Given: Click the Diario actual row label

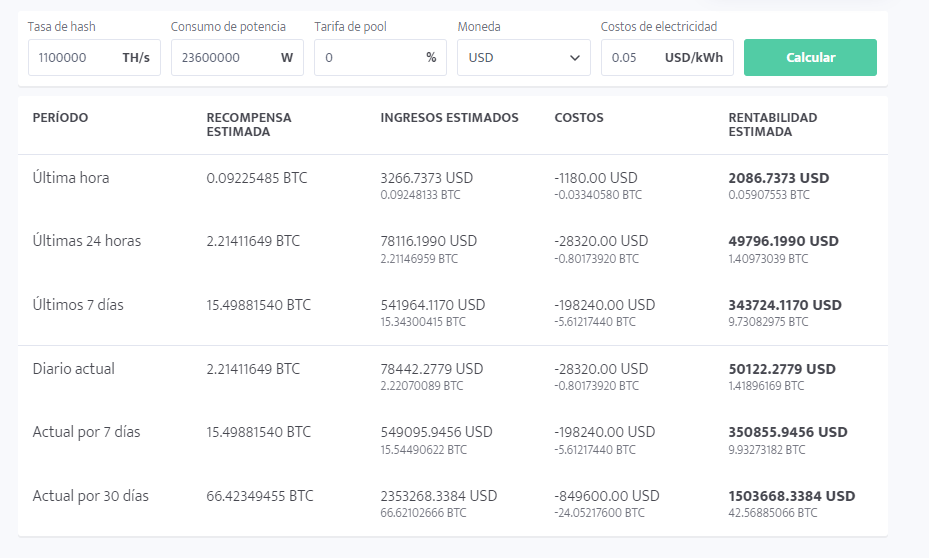Looking at the screenshot, I should pos(74,369).
